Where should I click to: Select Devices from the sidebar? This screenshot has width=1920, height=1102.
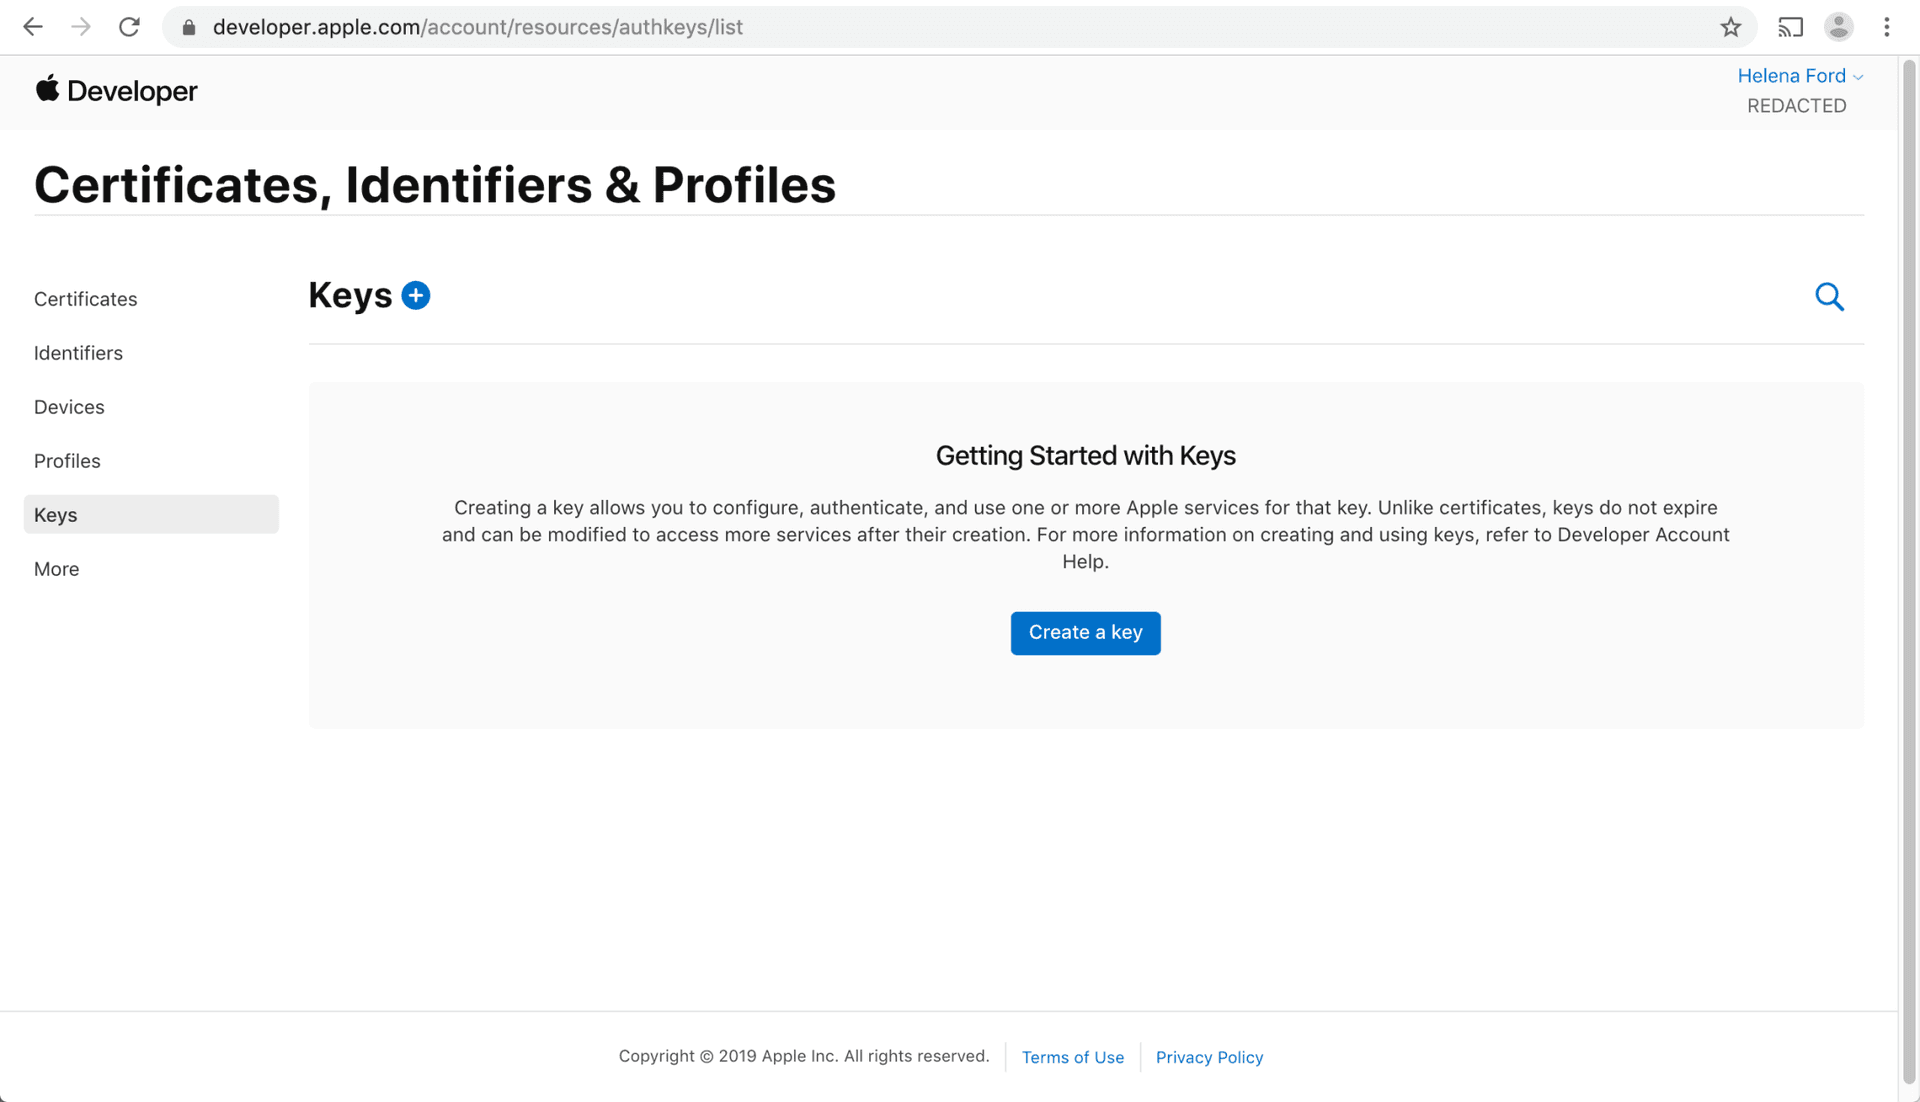tap(69, 407)
